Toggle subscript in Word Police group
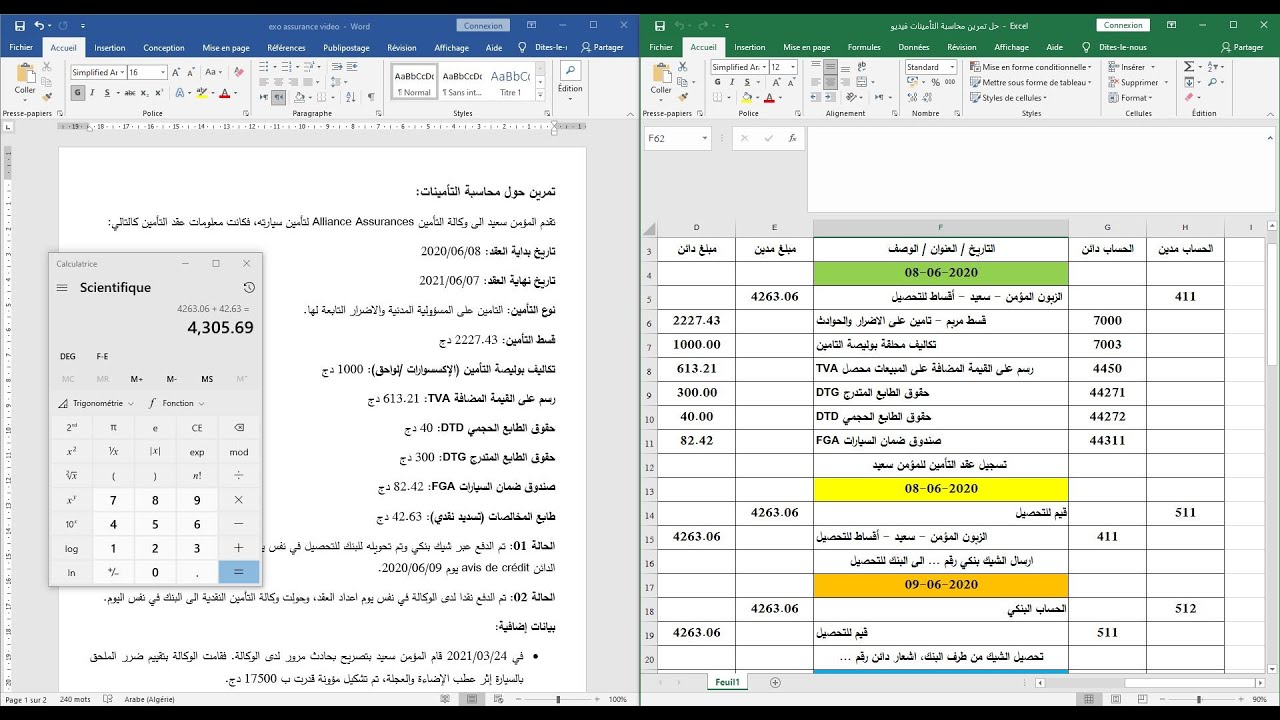This screenshot has width=1280, height=720. 144,93
